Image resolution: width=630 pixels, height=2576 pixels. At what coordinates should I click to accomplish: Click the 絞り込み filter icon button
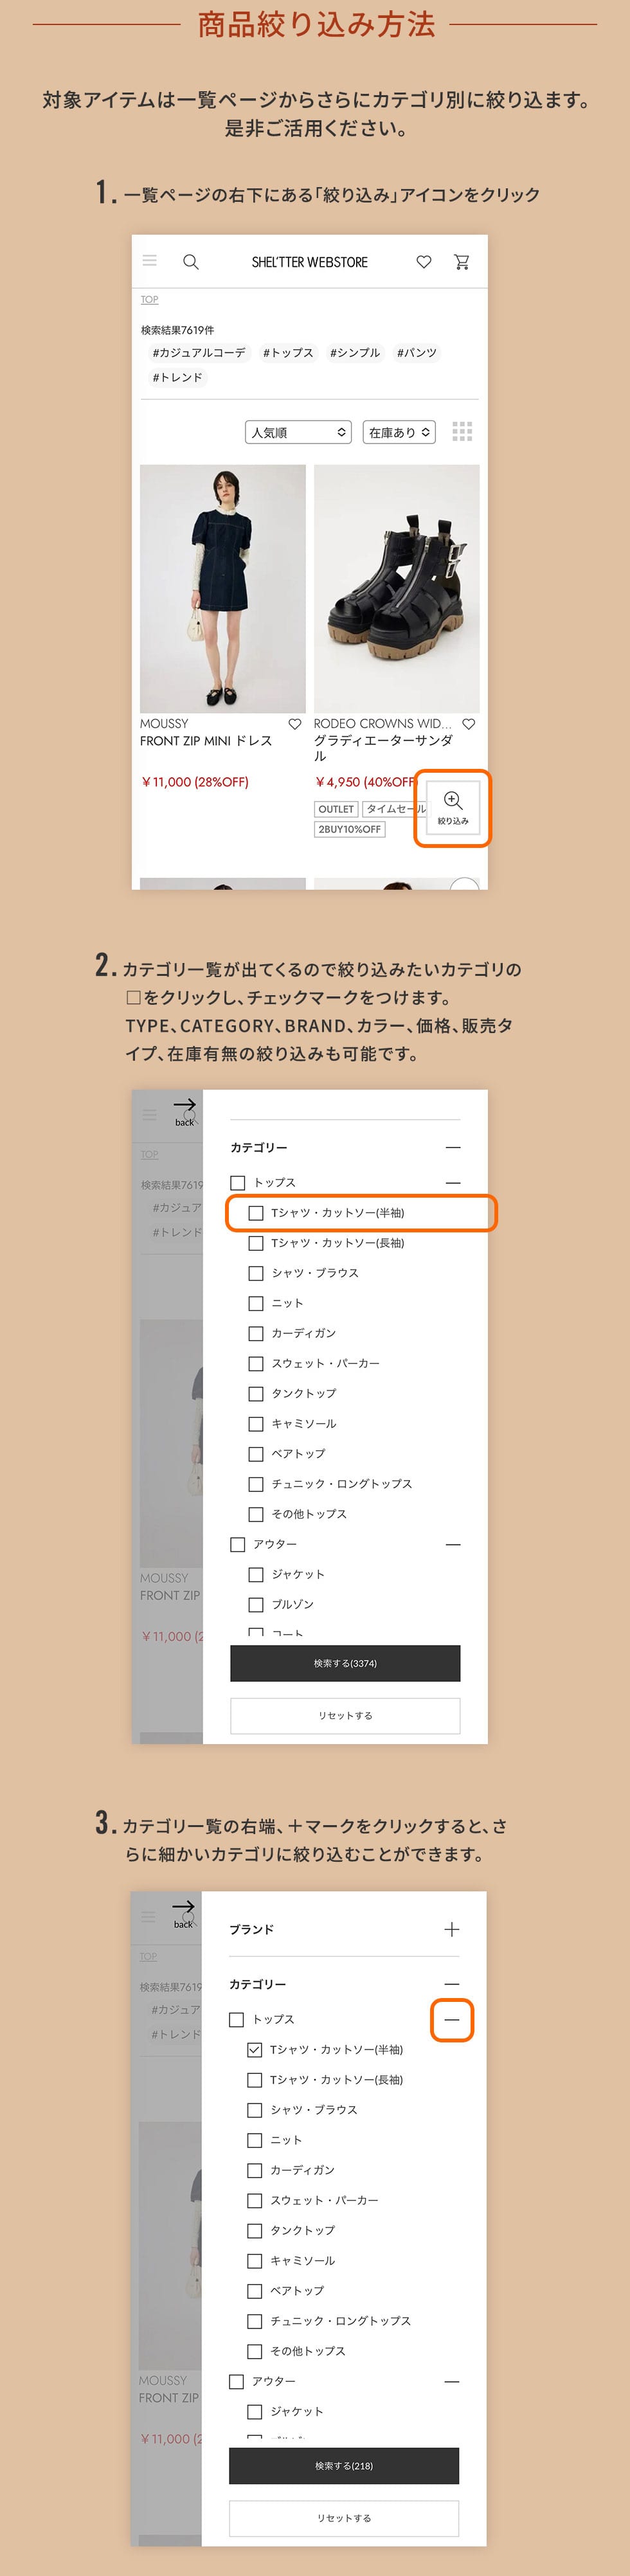pyautogui.click(x=452, y=808)
